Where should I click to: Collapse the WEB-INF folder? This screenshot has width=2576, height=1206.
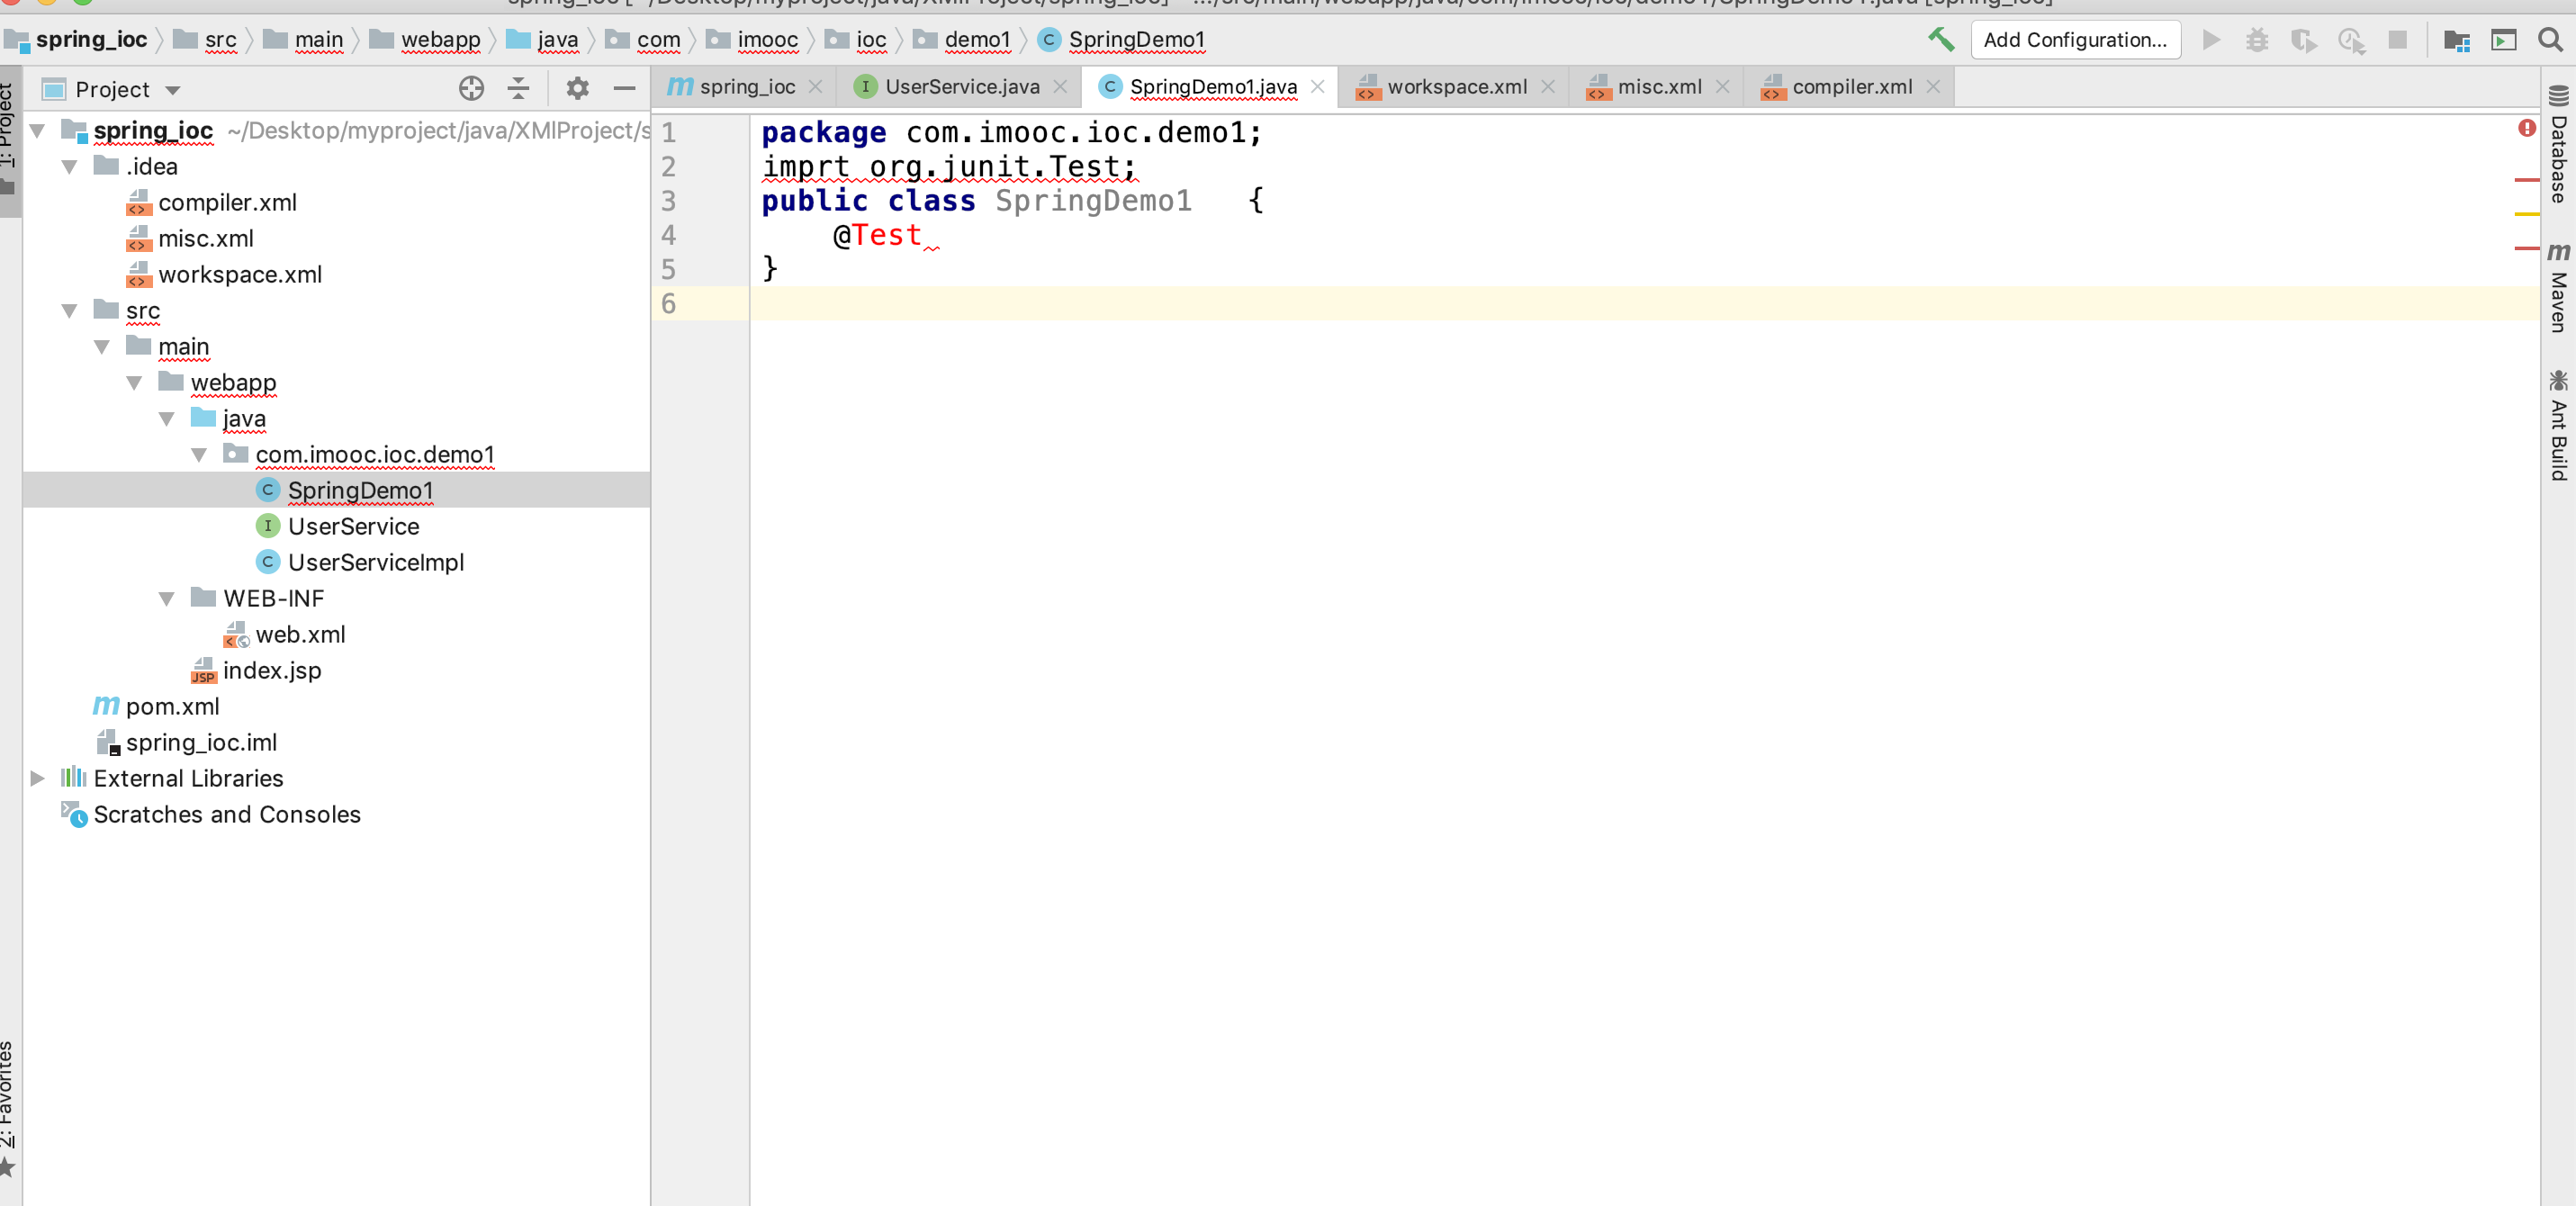coord(166,599)
